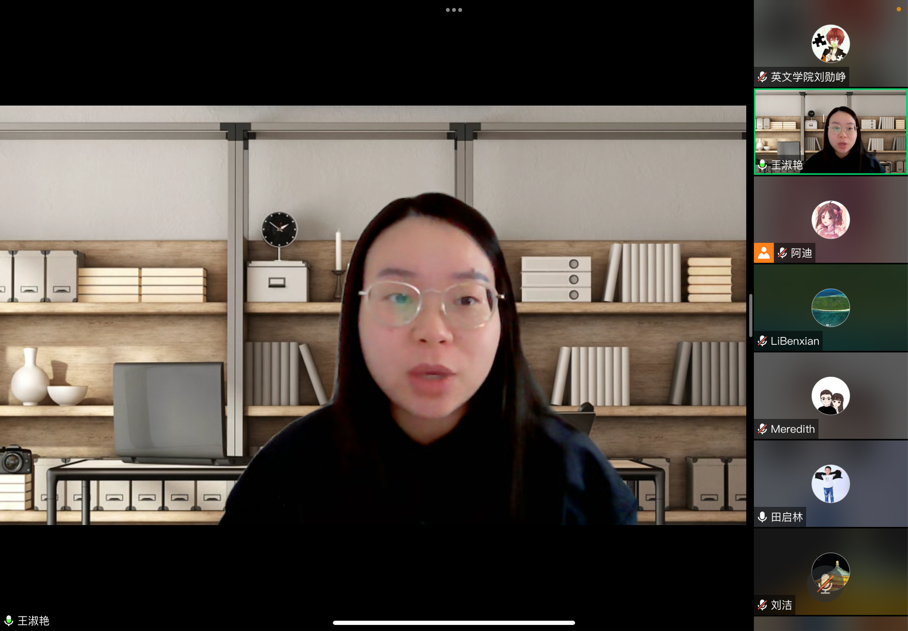Click the muted mic icon beside 英文学院刘勋峥
This screenshot has width=908, height=631.
point(763,77)
